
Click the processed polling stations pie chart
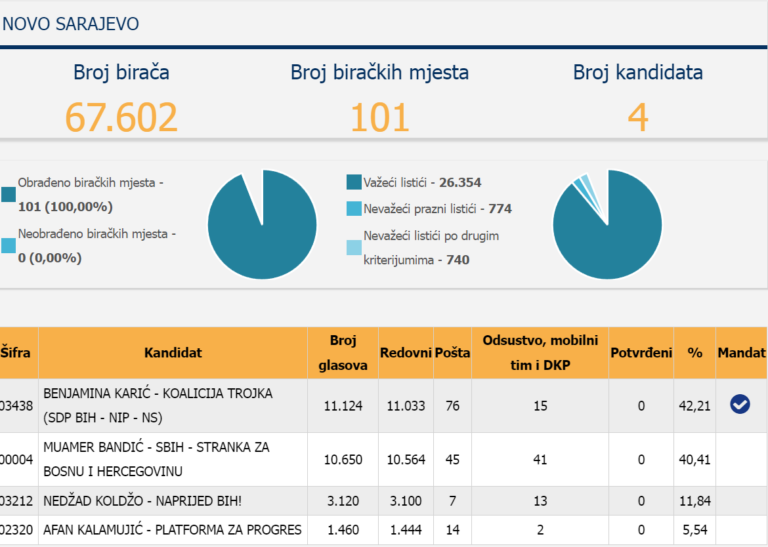click(262, 225)
